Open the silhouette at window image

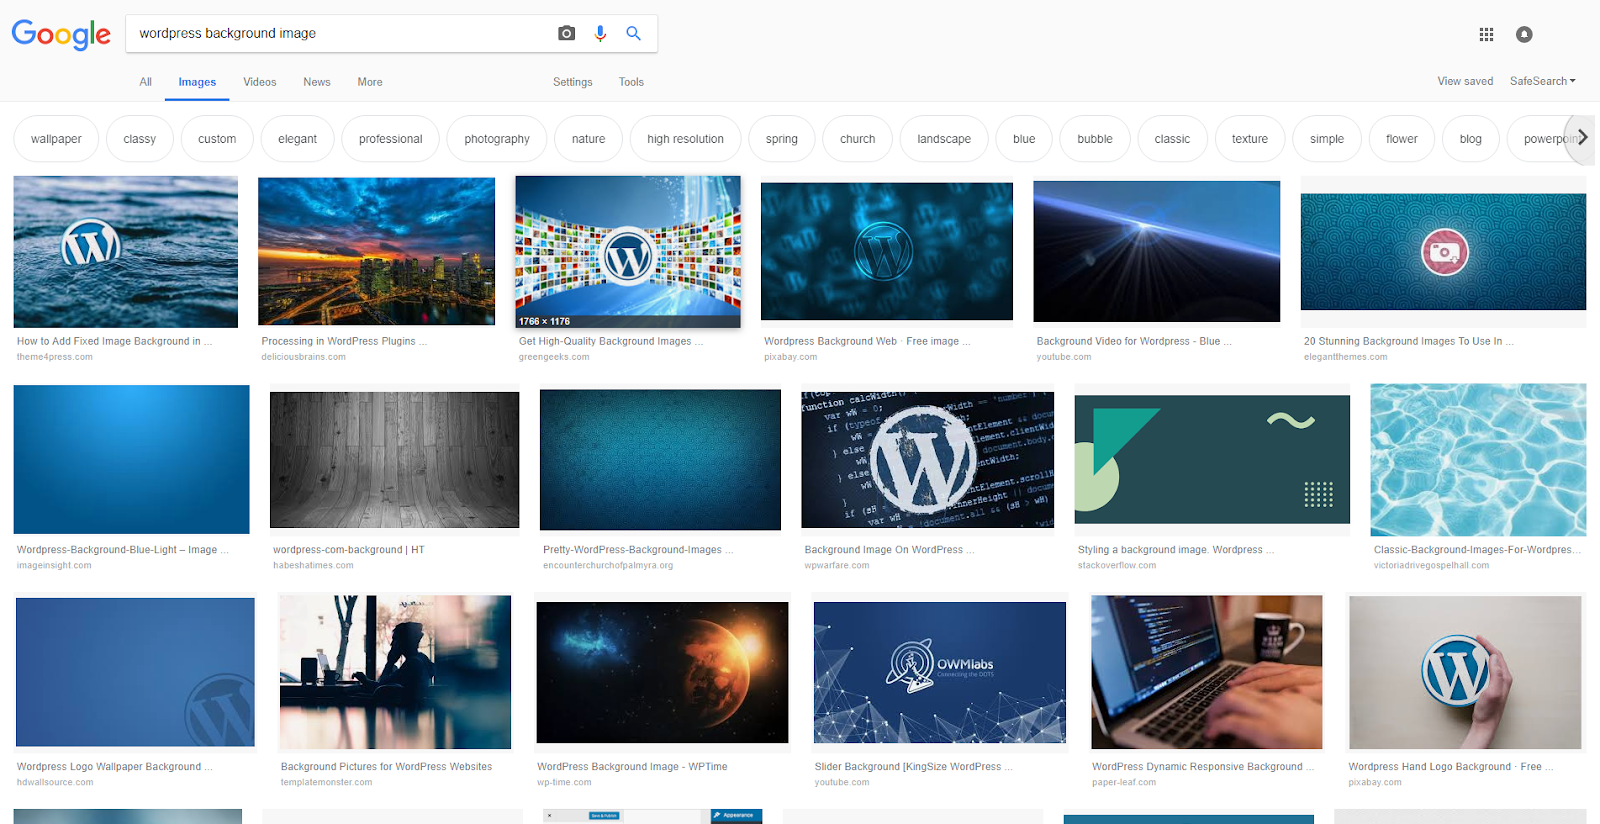395,672
